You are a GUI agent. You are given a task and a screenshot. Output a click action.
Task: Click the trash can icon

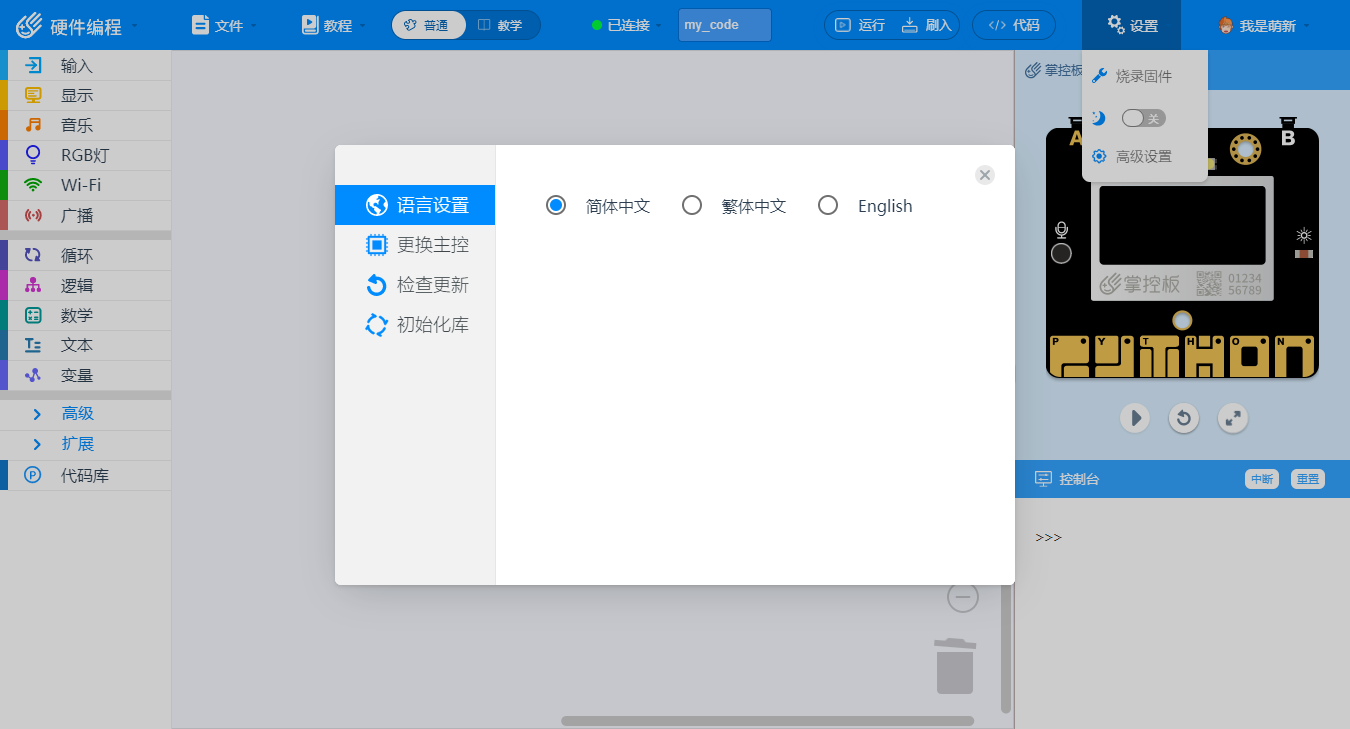[955, 666]
